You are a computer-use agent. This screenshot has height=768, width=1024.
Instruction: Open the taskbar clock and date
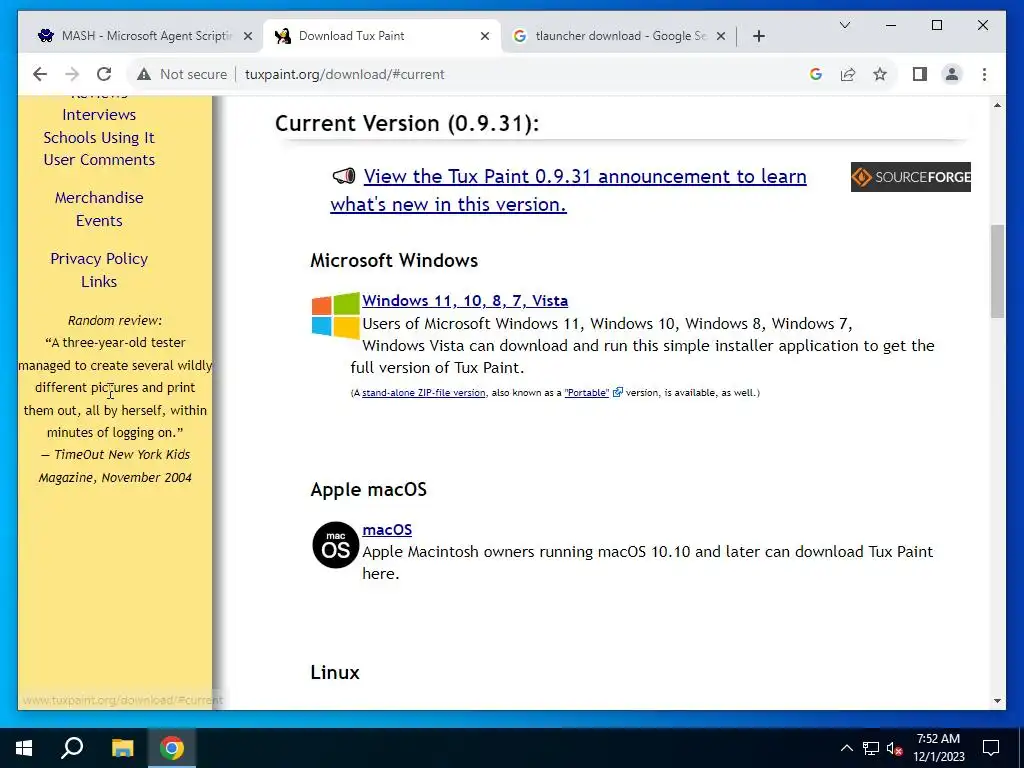click(938, 748)
